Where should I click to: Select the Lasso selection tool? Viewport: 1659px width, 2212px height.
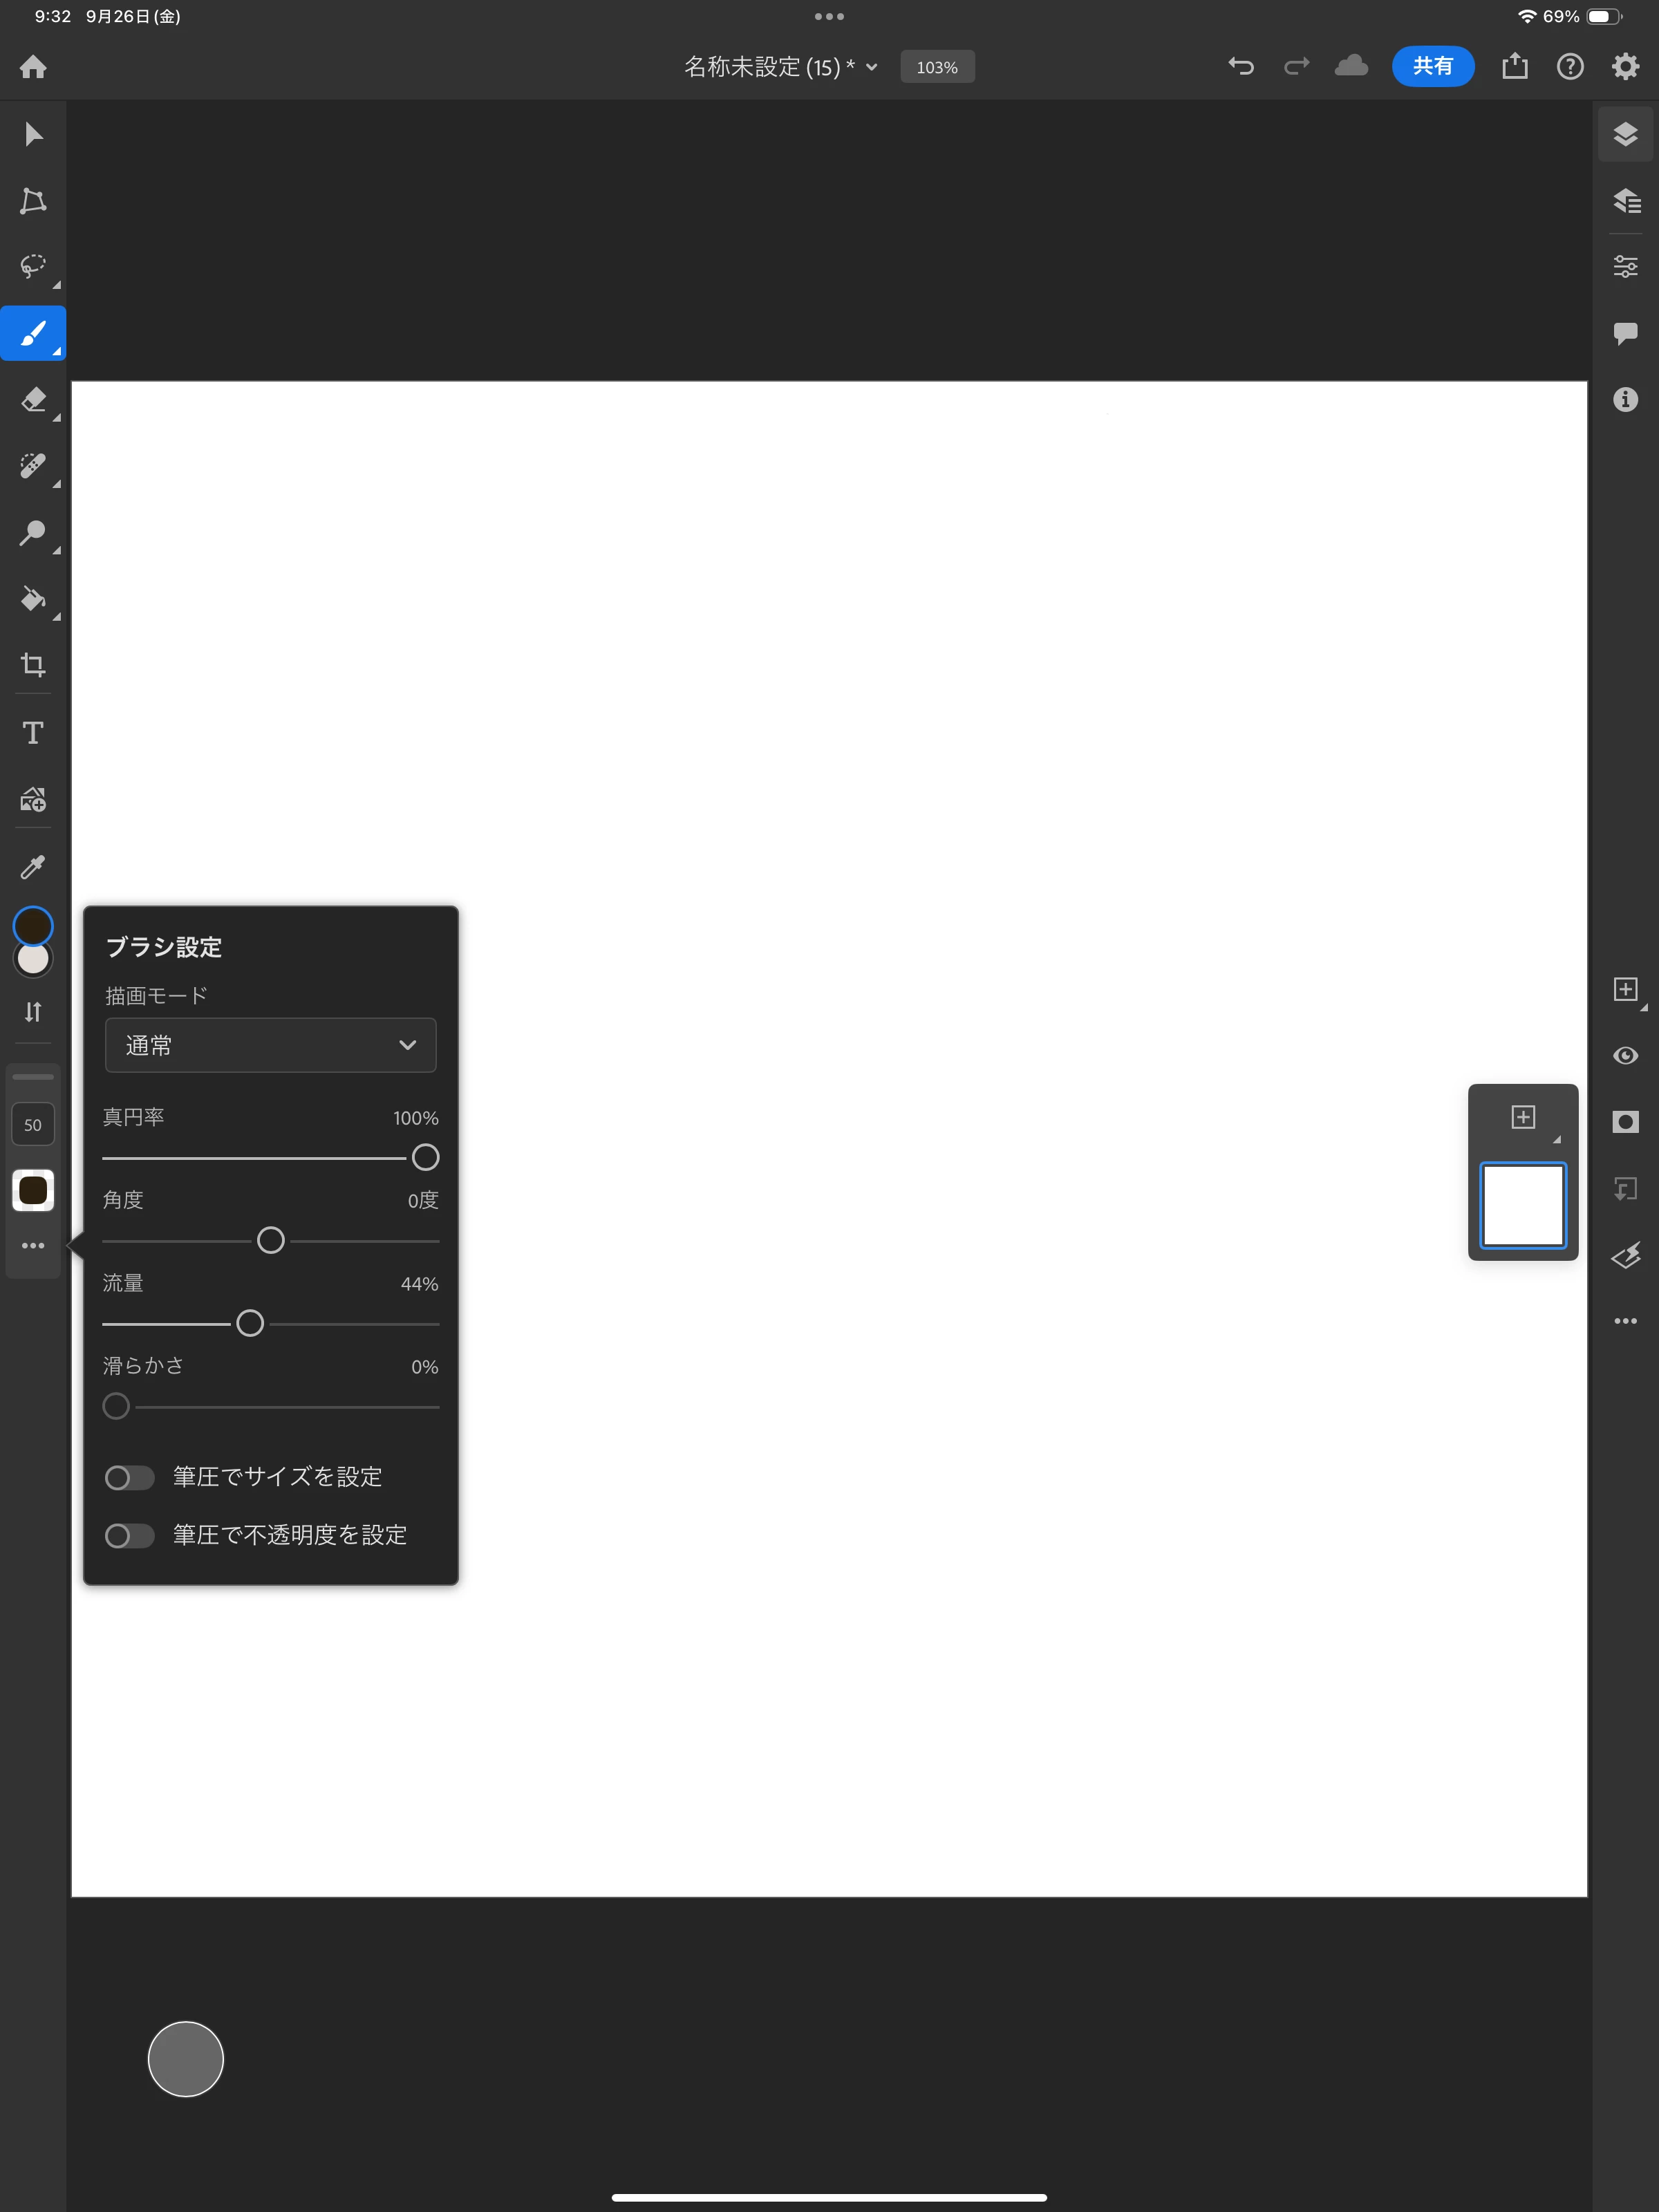[x=33, y=266]
